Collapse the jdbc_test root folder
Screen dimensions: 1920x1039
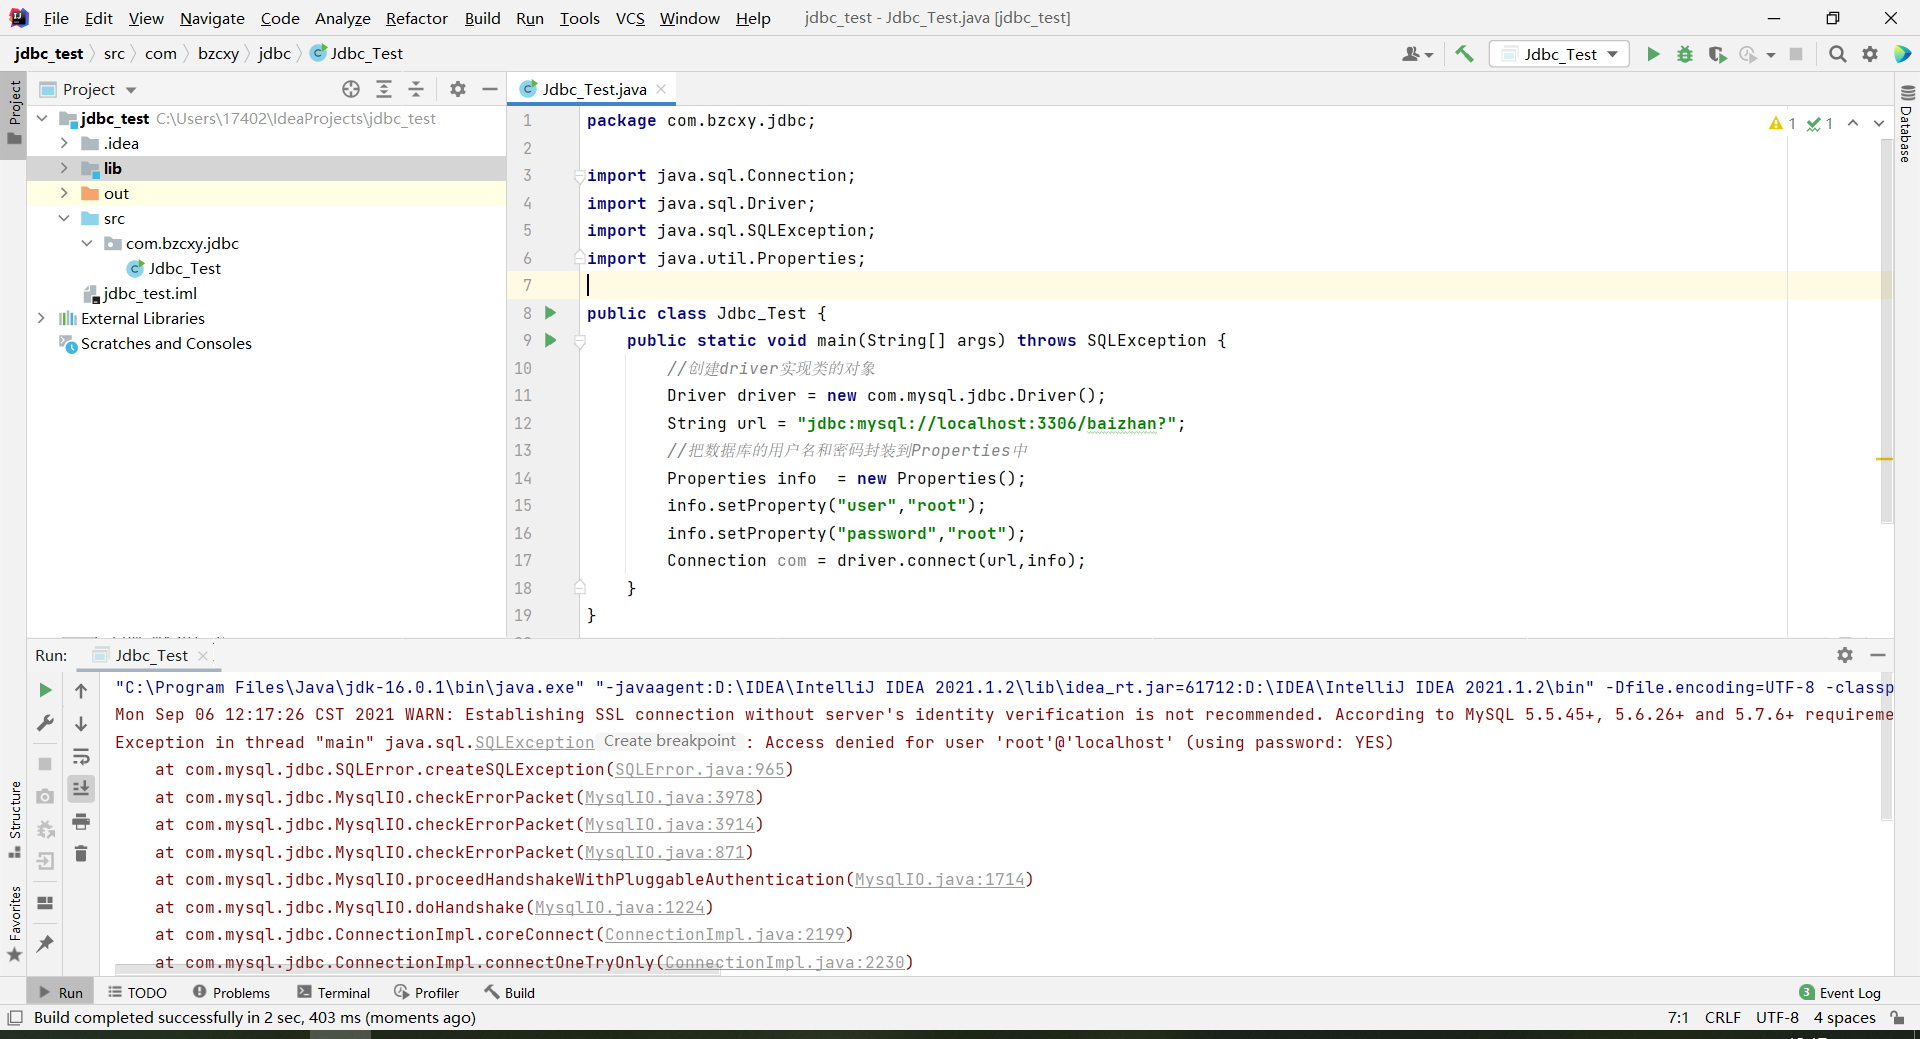[x=42, y=118]
